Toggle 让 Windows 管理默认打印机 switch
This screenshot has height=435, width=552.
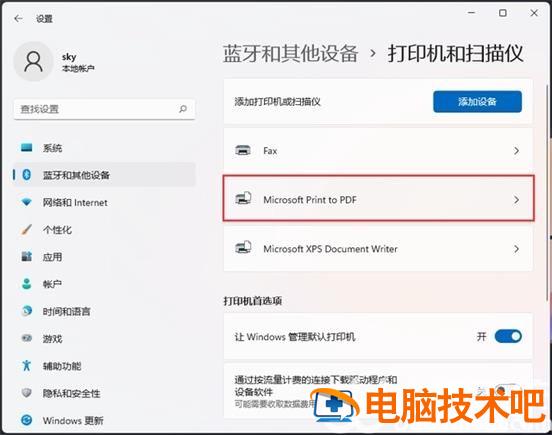pyautogui.click(x=508, y=336)
